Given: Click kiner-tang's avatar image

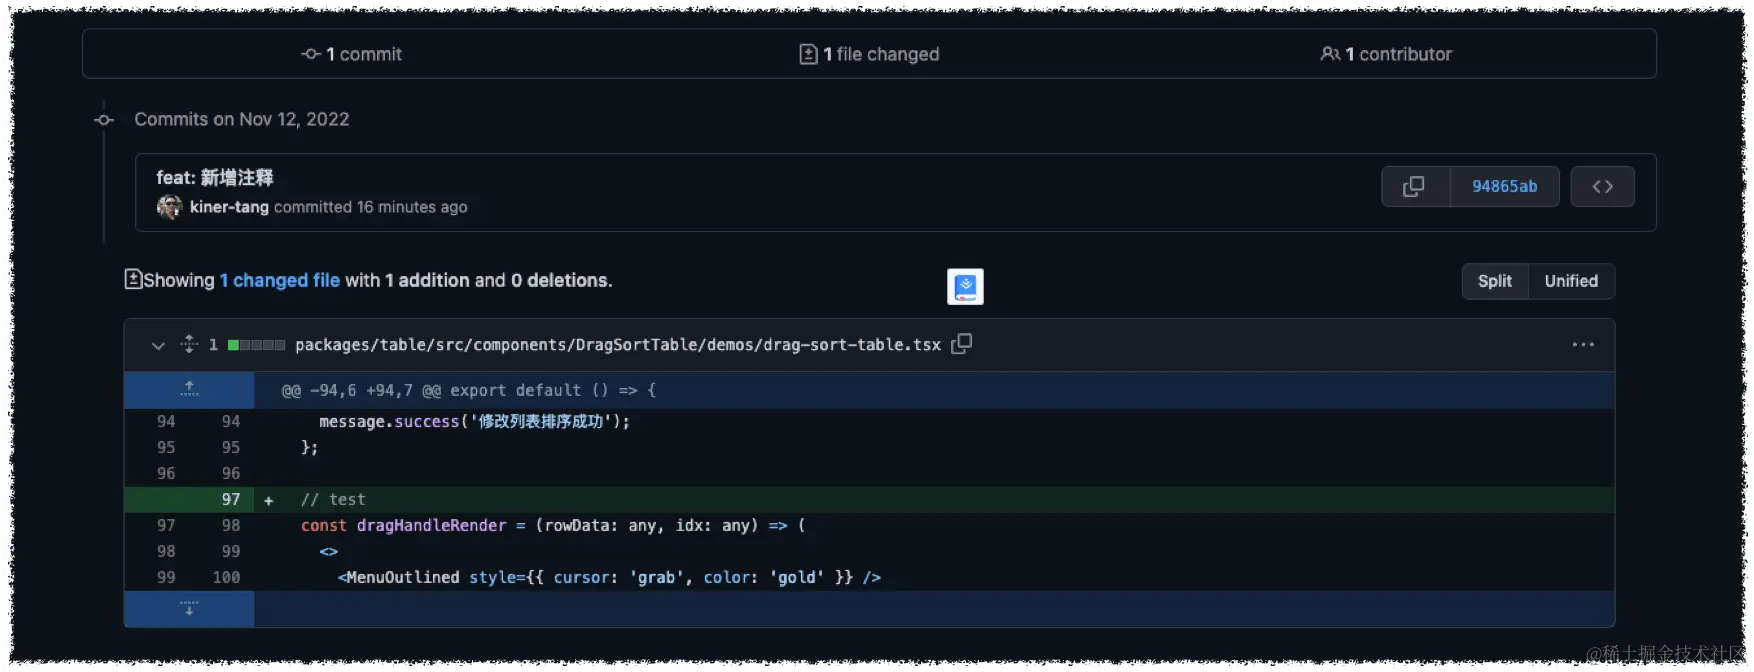Looking at the screenshot, I should pos(169,207).
